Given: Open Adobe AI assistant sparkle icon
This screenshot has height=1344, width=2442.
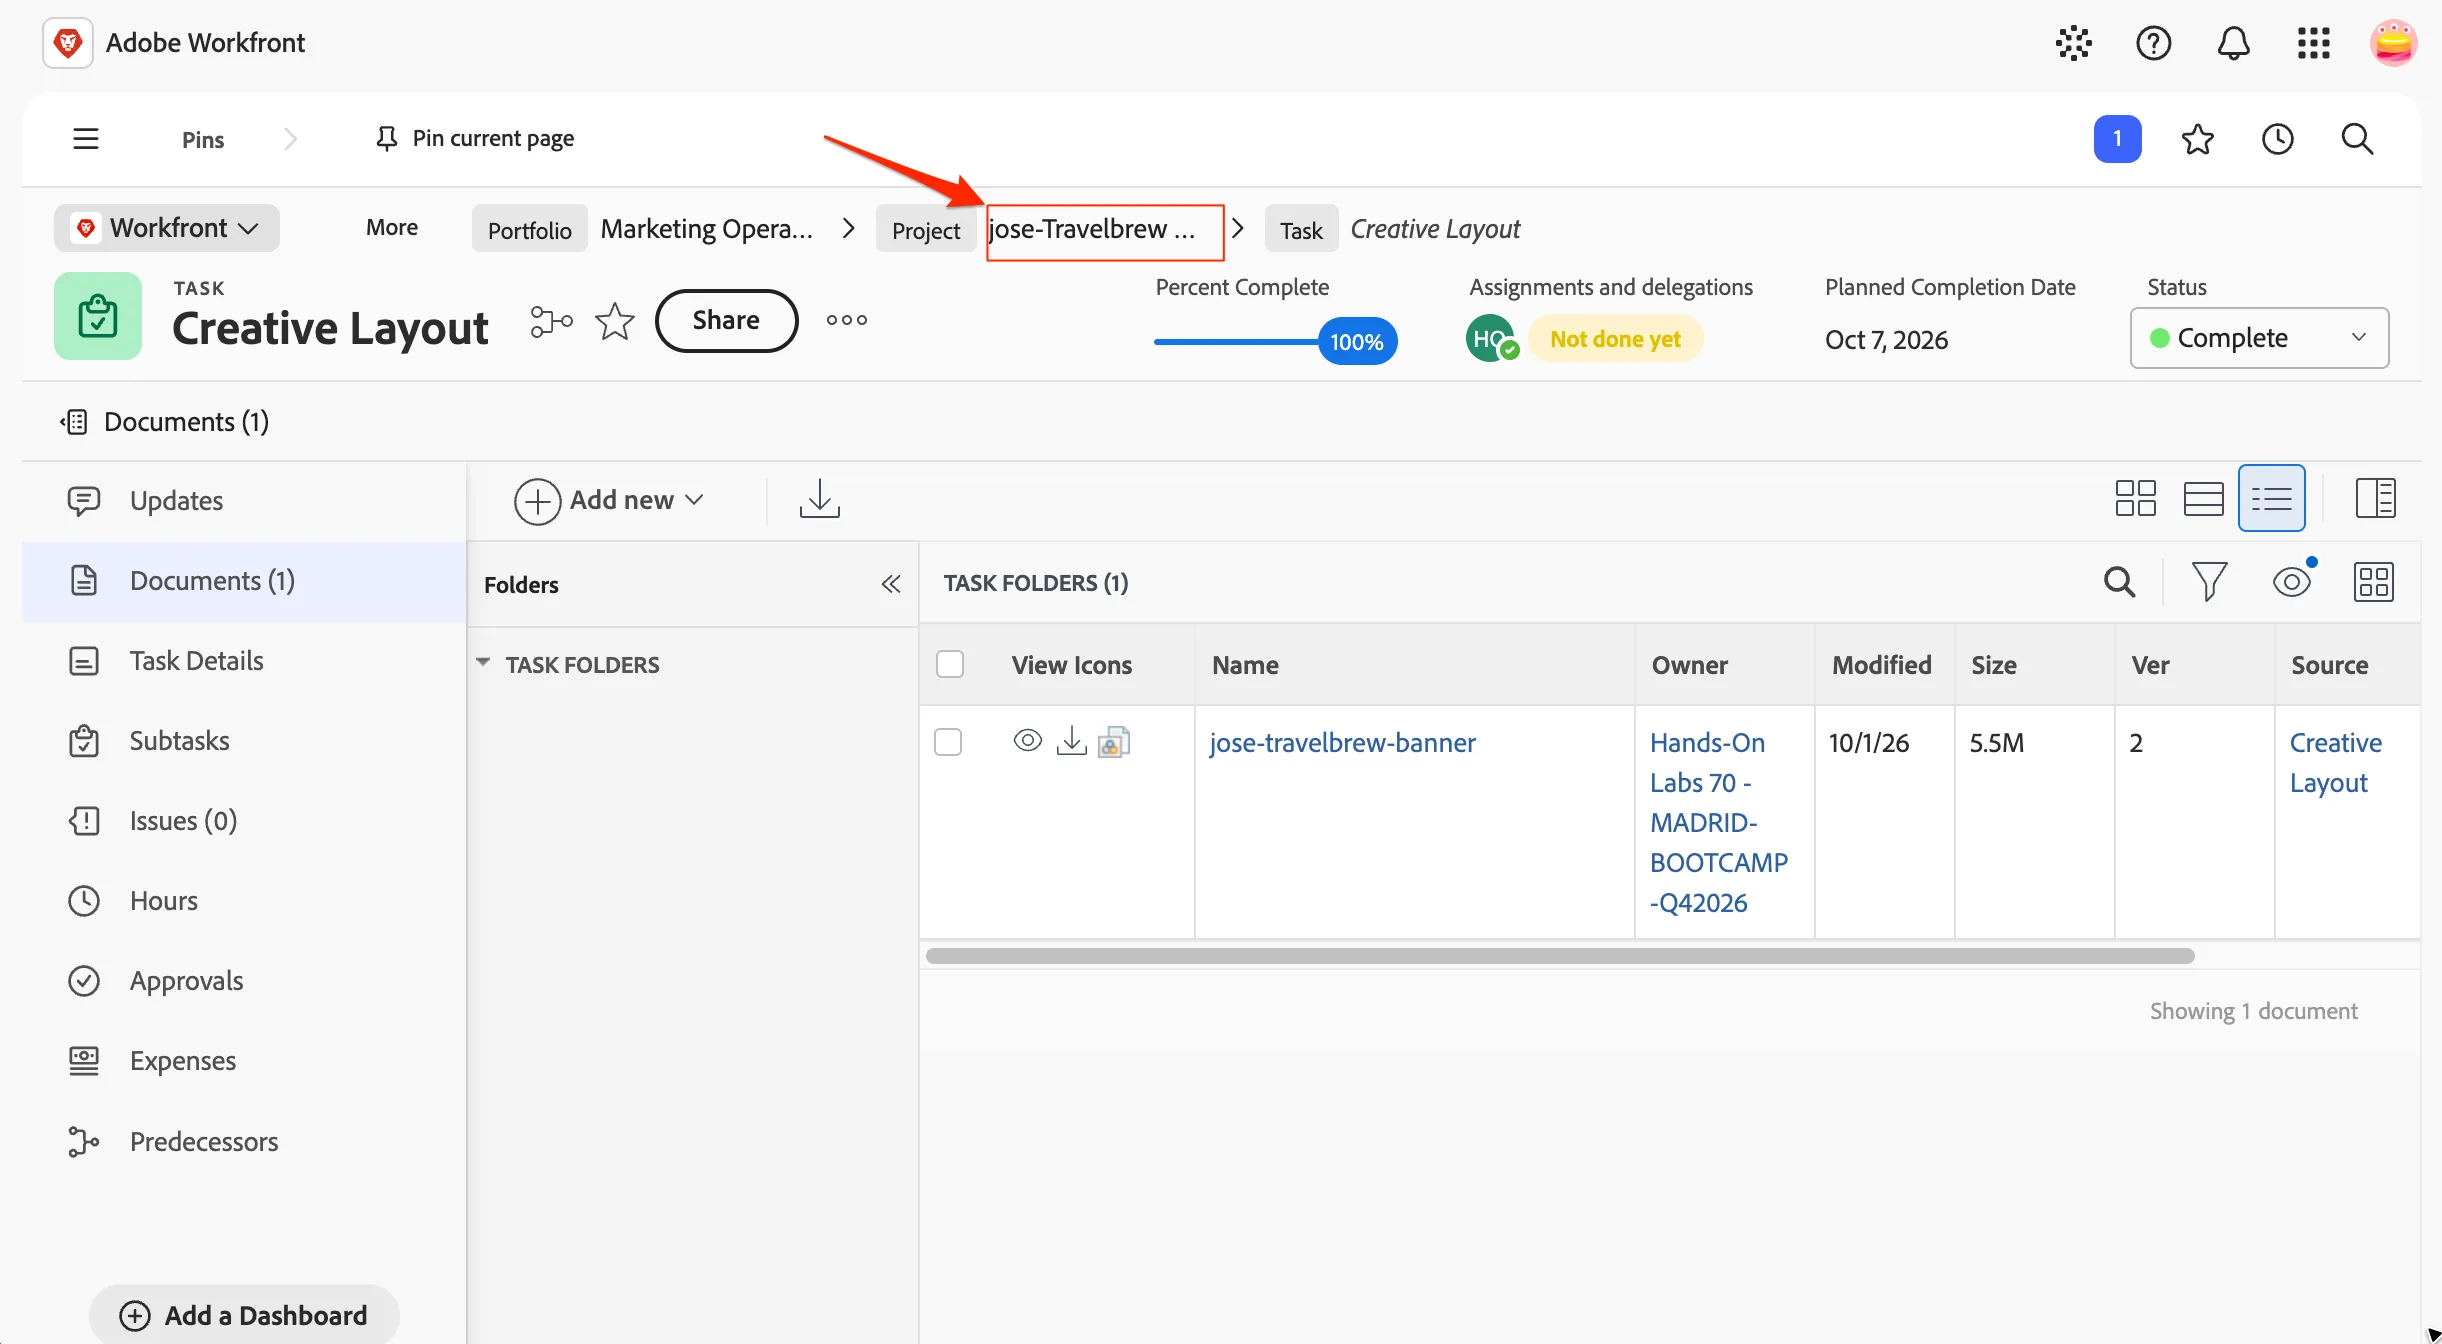Looking at the screenshot, I should 2073,43.
